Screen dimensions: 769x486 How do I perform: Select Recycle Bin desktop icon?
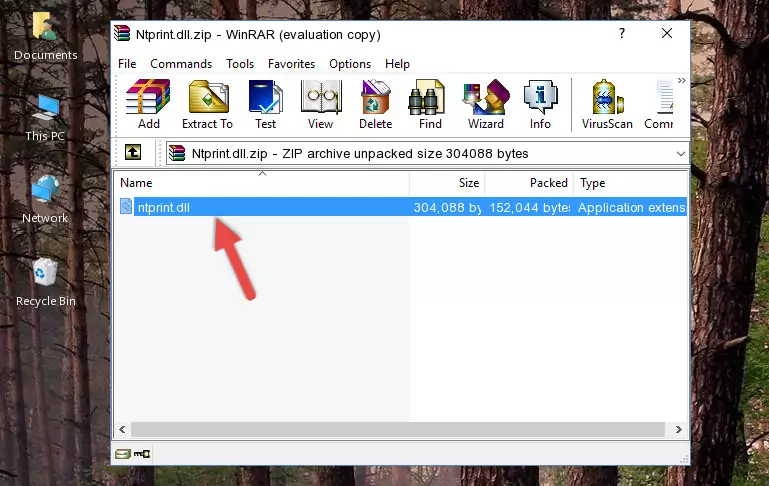46,282
